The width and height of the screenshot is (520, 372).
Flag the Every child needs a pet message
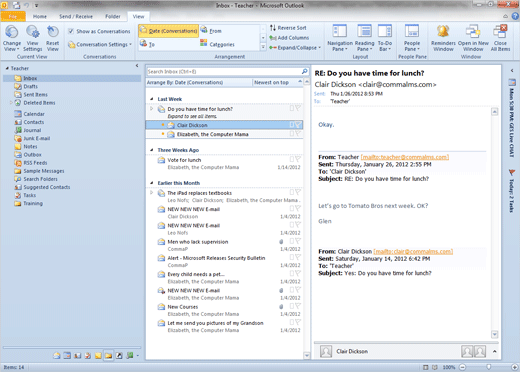coord(298,274)
